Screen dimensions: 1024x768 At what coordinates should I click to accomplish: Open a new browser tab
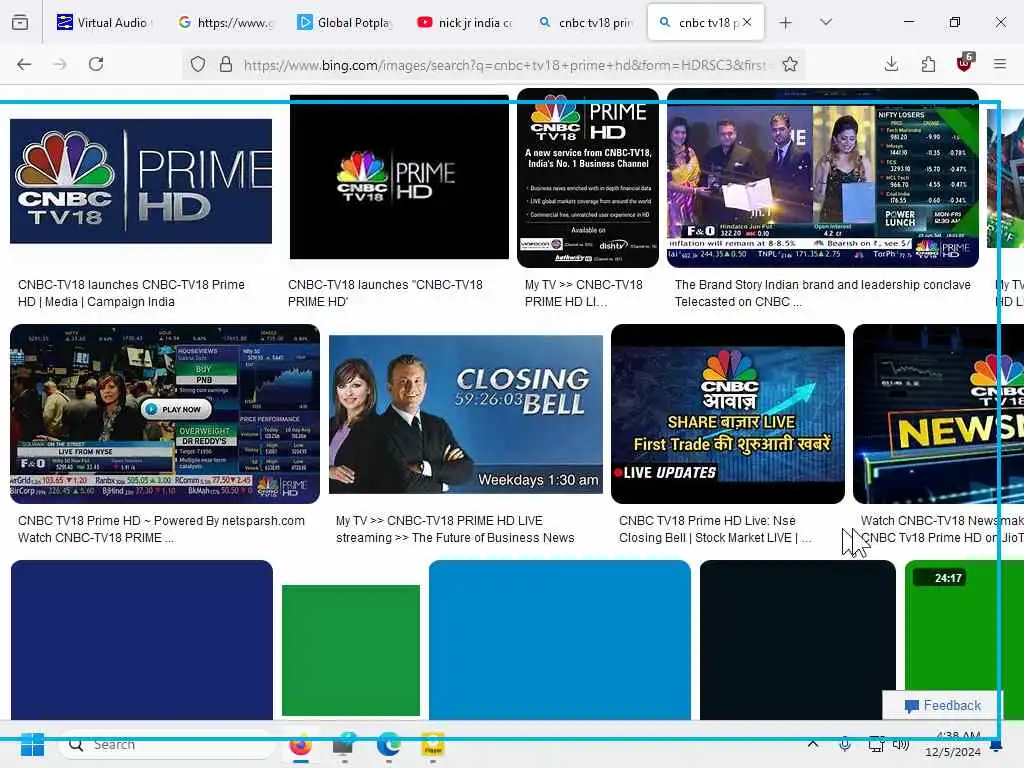tap(786, 23)
